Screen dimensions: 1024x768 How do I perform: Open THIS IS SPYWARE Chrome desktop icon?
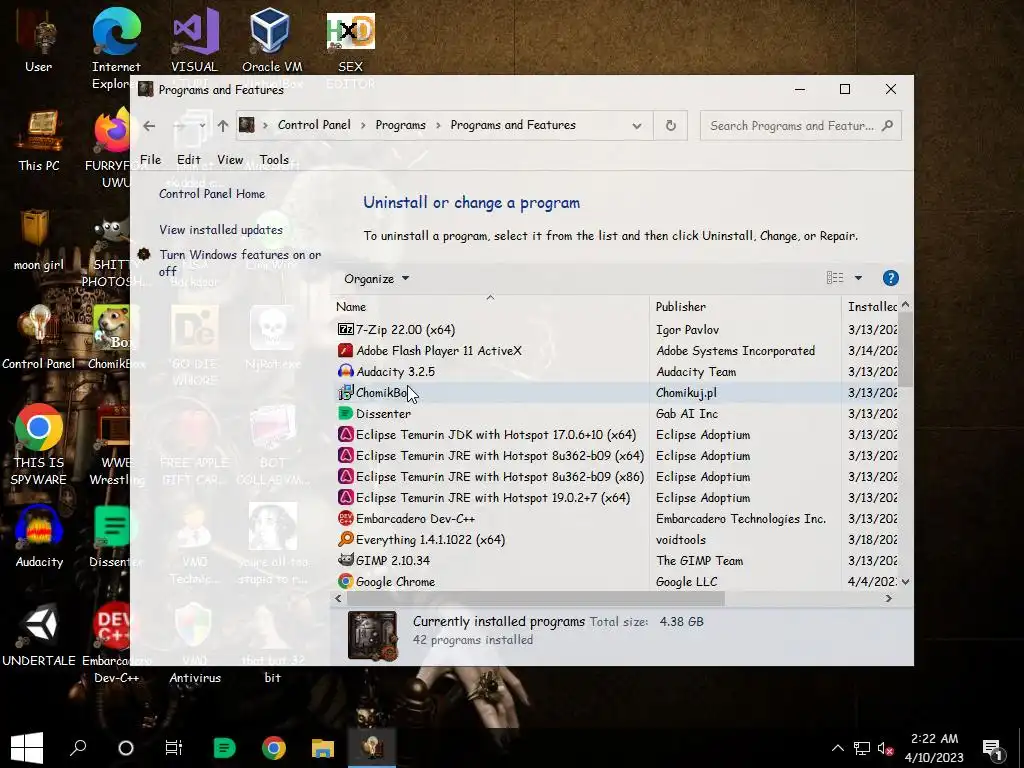[x=39, y=444]
